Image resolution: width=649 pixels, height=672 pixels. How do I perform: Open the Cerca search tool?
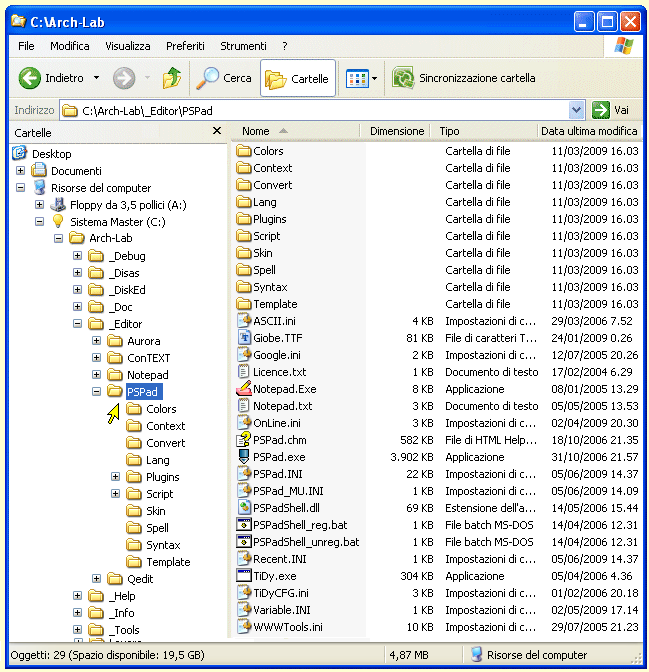tap(224, 78)
